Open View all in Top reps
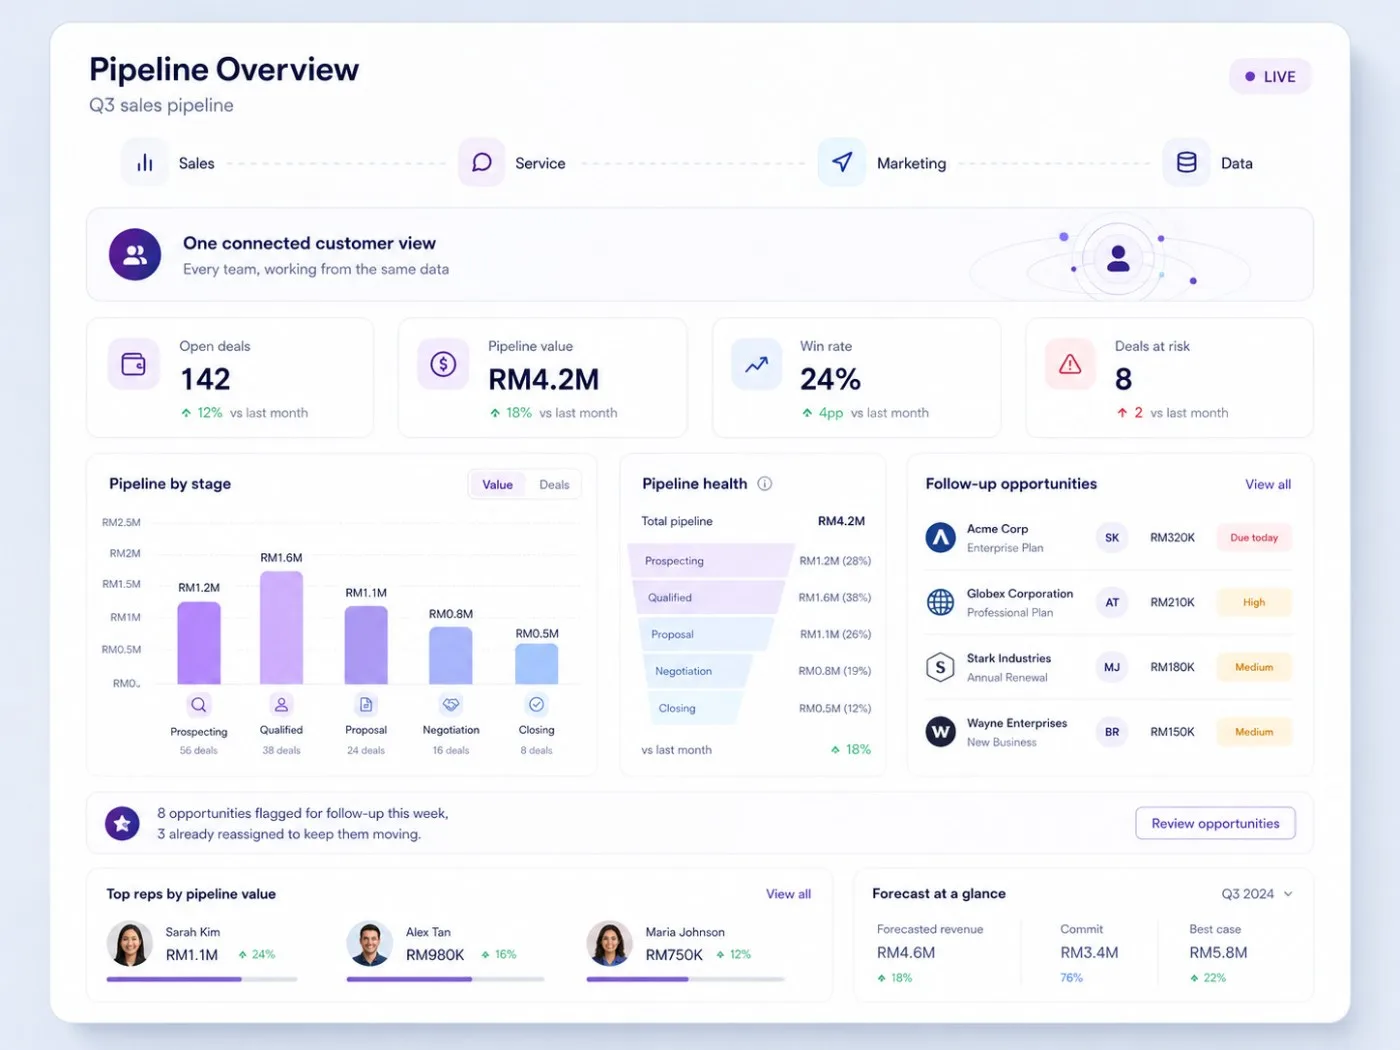The image size is (1400, 1050). (788, 894)
